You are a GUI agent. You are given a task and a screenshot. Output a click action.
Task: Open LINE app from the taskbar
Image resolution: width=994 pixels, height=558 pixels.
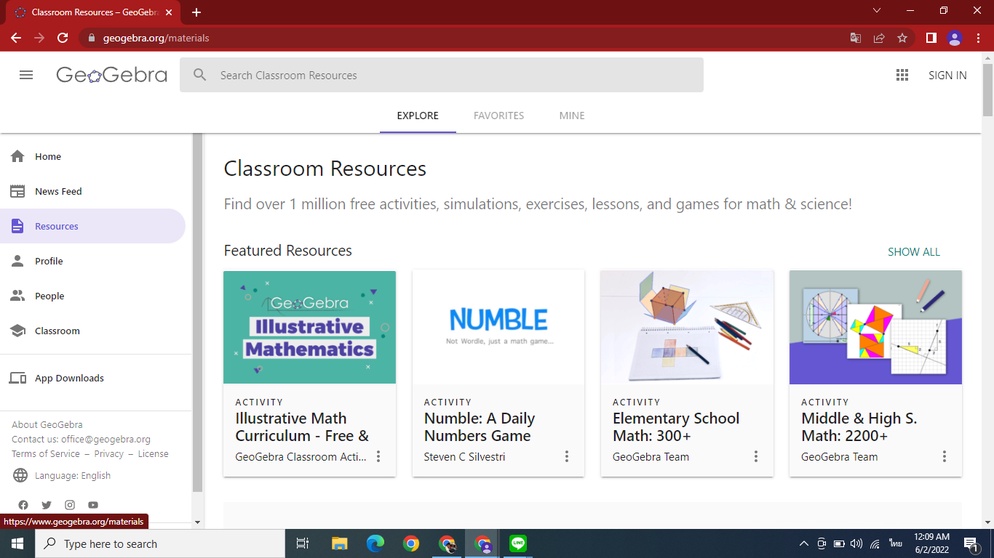518,543
